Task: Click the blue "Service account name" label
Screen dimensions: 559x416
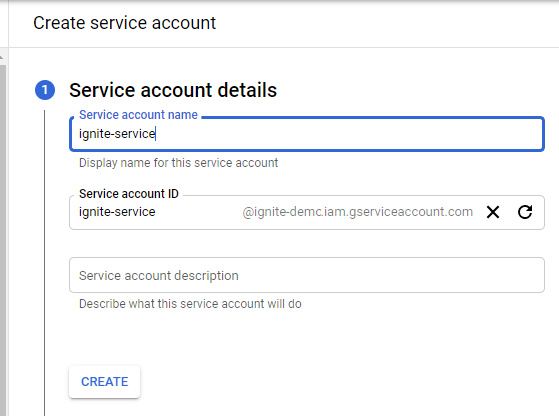Action: [x=138, y=115]
